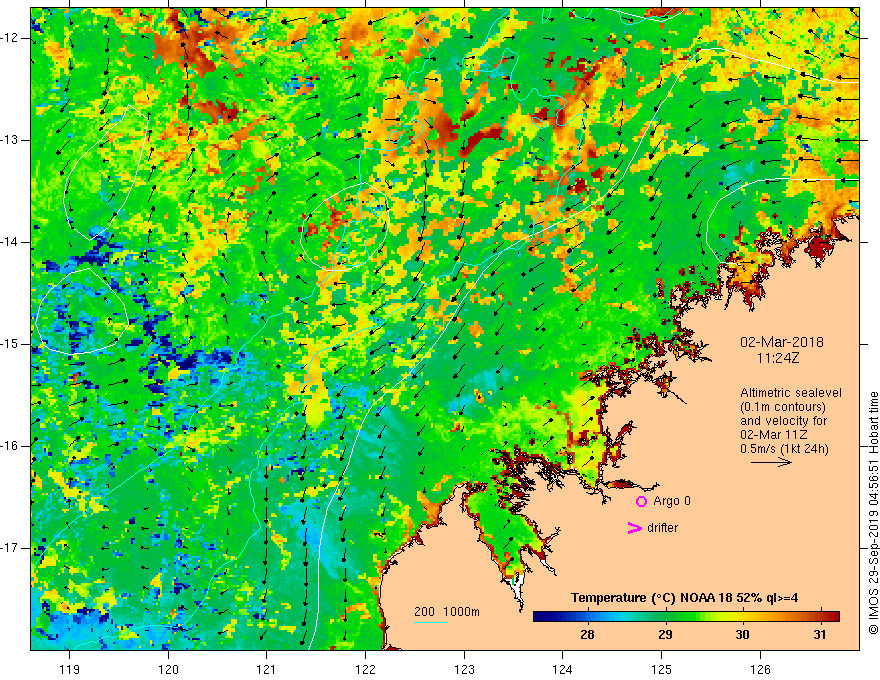Click the magenta drifter arrow symbol

pos(634,528)
